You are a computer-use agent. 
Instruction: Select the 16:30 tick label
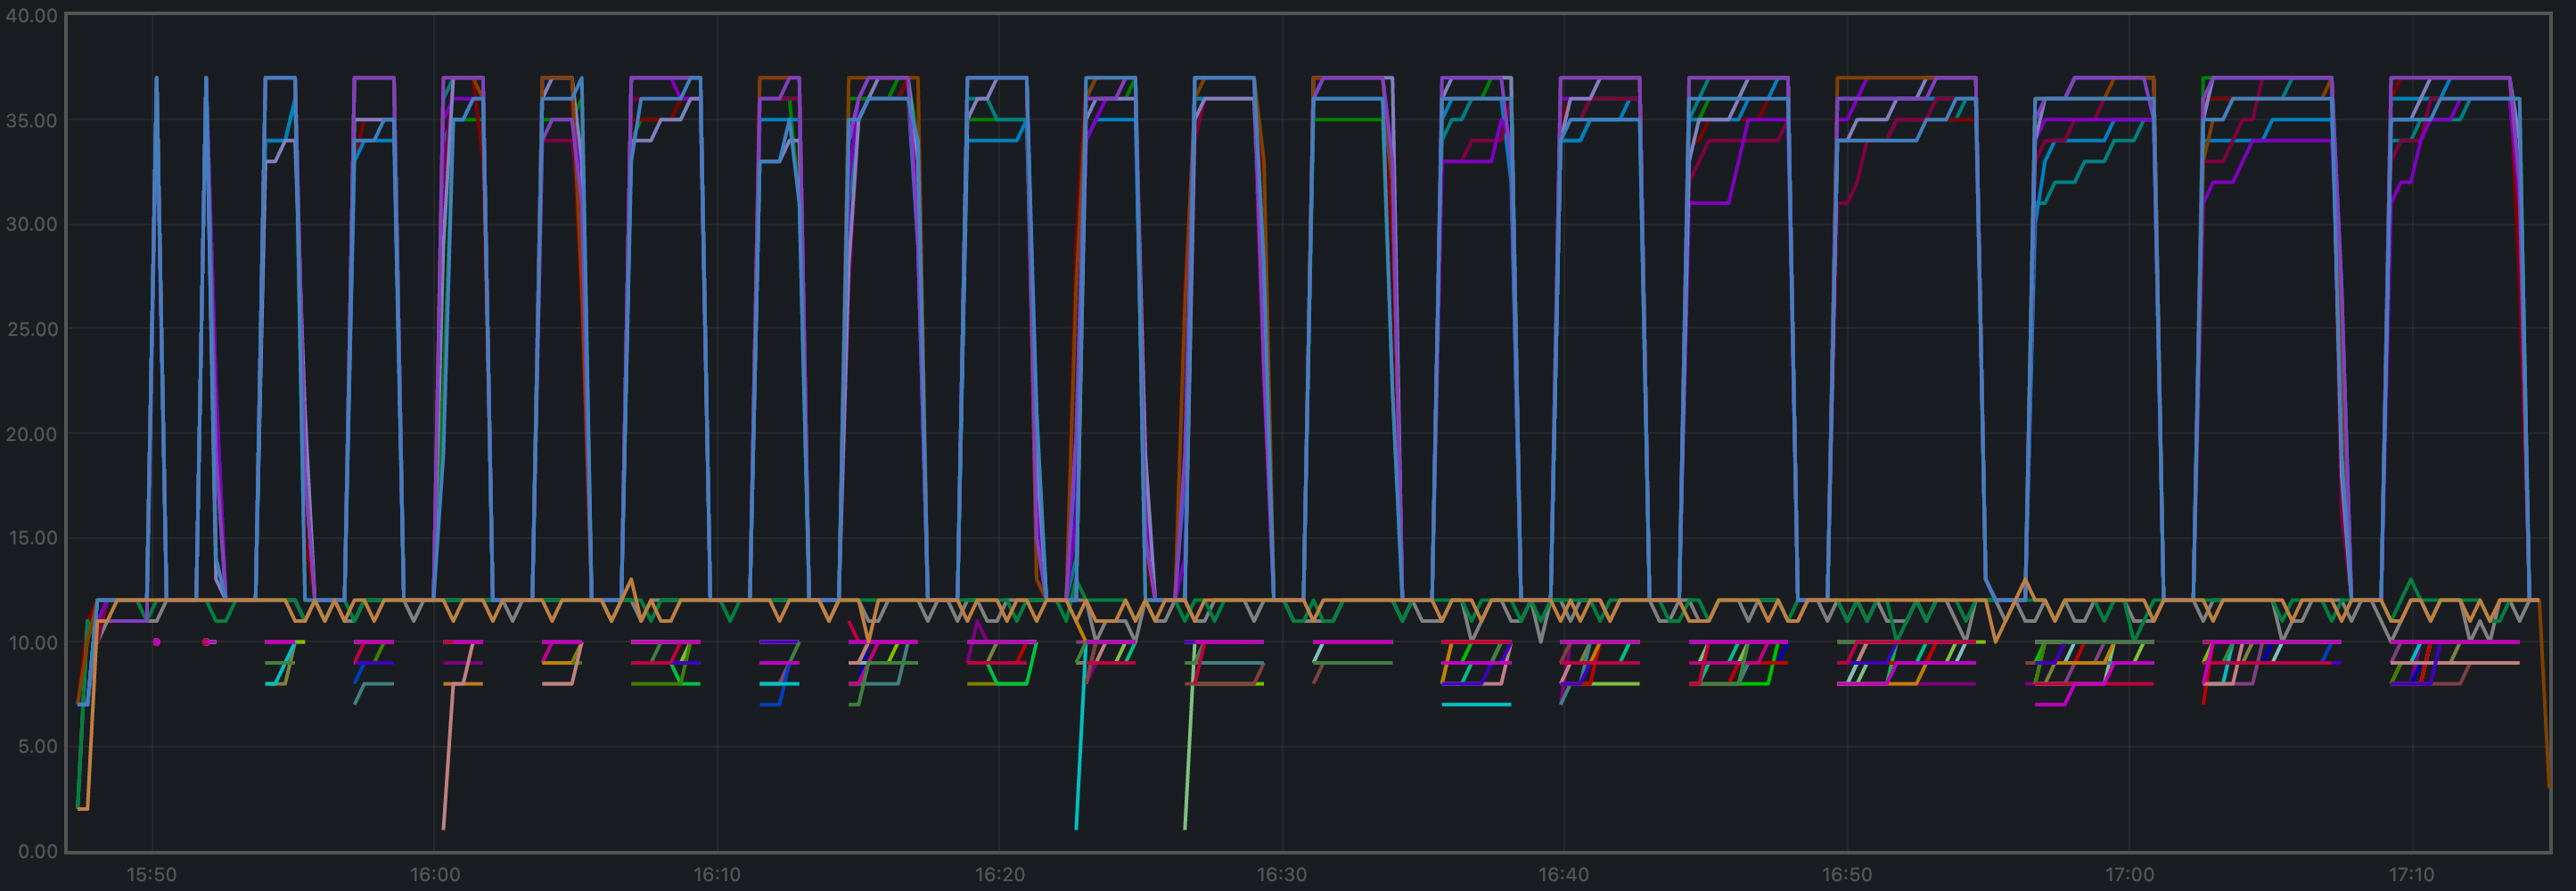pos(1281,875)
